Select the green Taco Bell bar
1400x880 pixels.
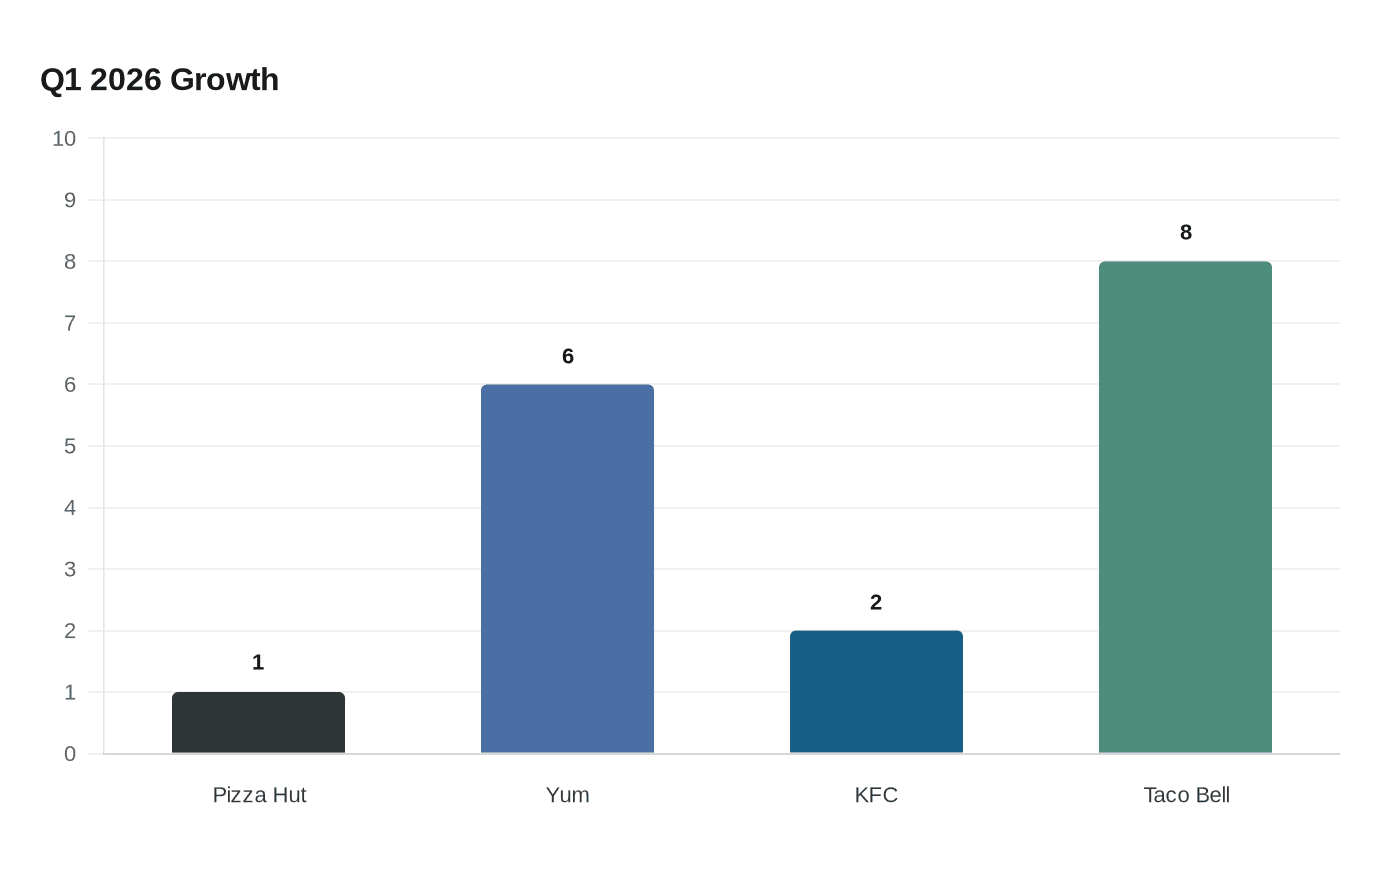tap(1185, 507)
